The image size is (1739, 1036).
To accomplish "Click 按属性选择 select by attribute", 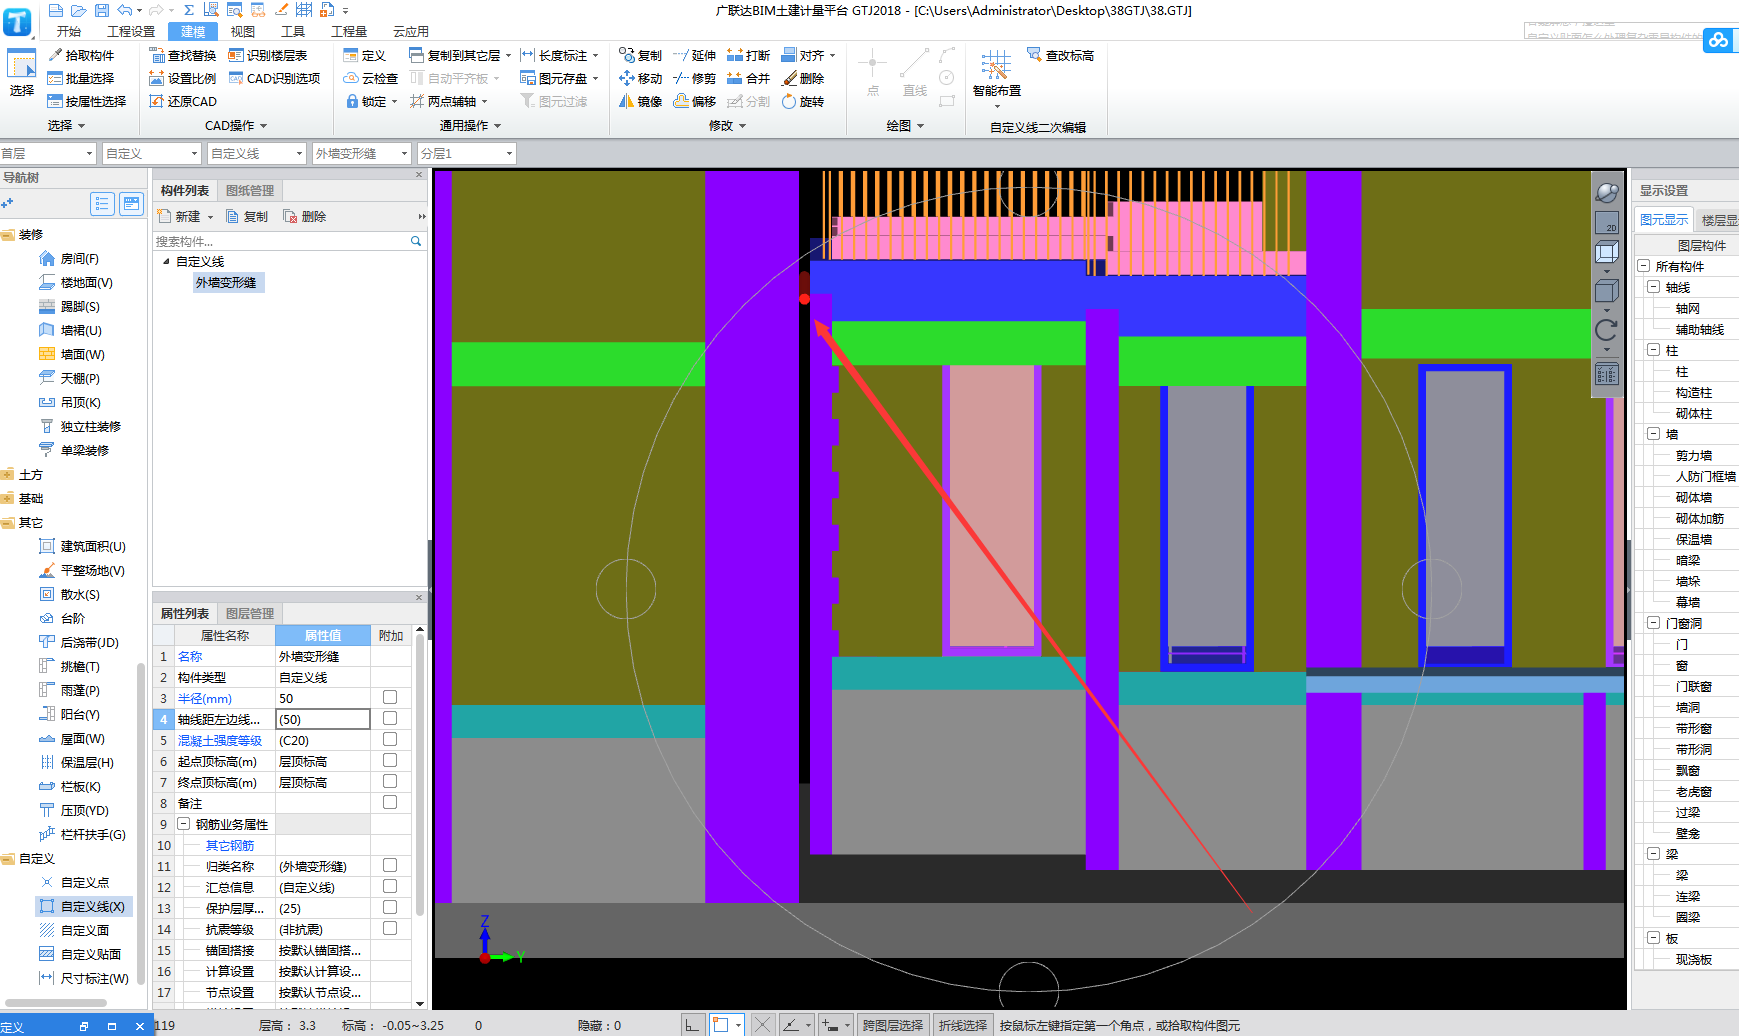I will pyautogui.click(x=87, y=101).
